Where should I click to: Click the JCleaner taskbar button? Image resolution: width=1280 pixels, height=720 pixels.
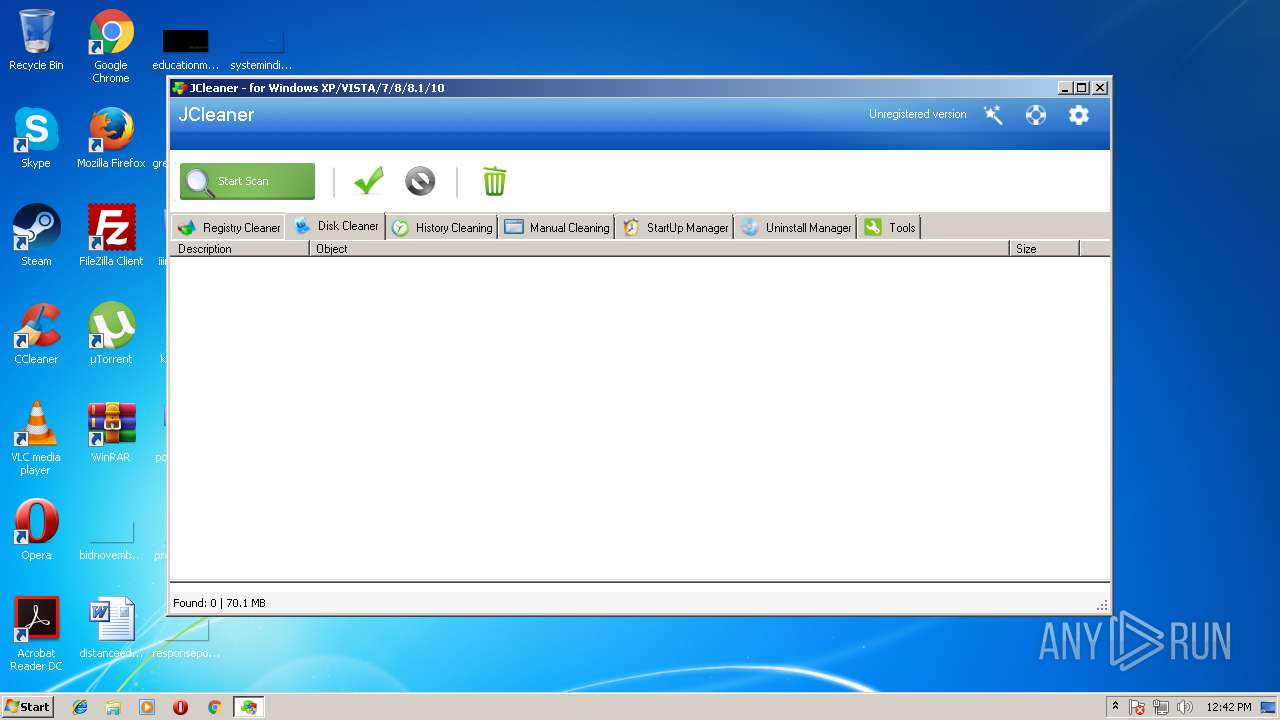click(248, 707)
